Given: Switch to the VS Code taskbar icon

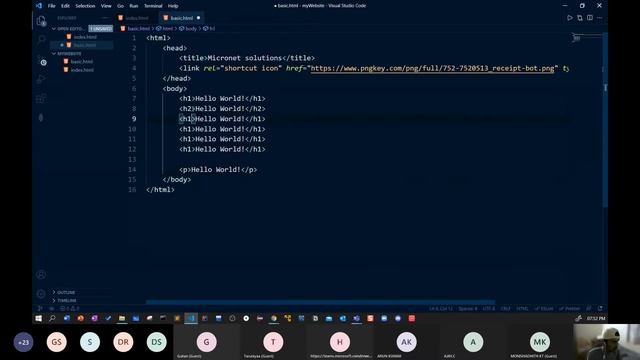Looking at the screenshot, I should click(191, 318).
